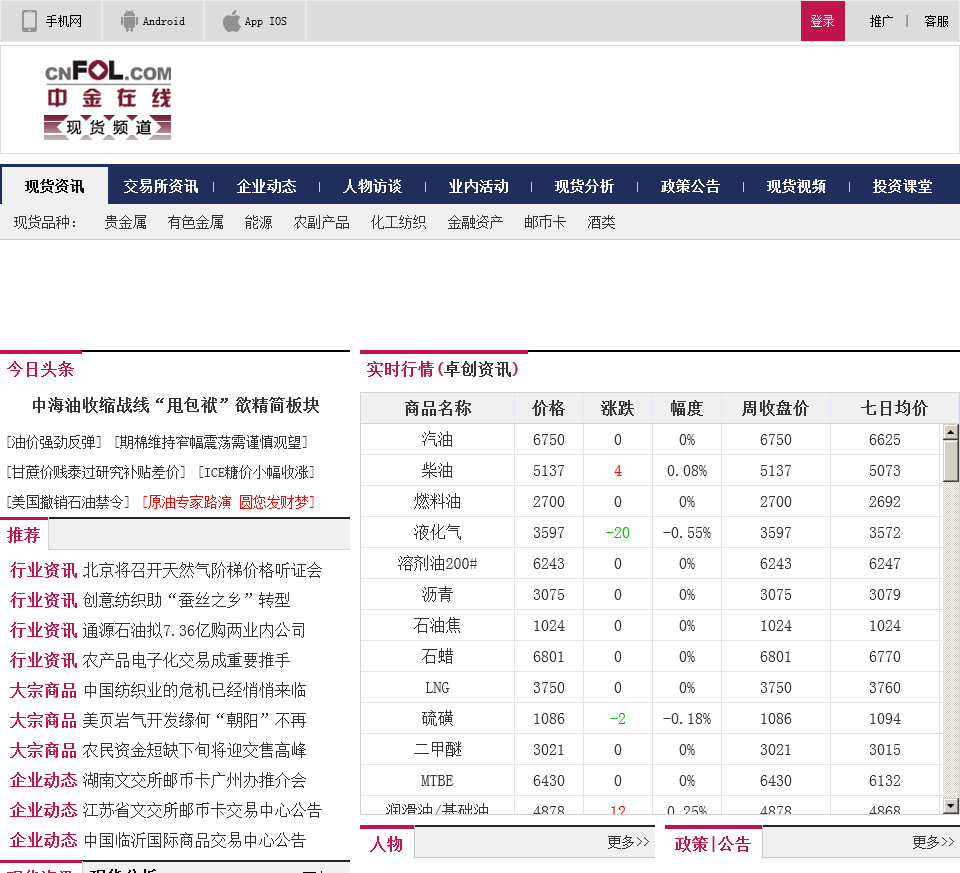Image resolution: width=960 pixels, height=873 pixels.
Task: Select the 化工纺织 spot category
Action: (398, 222)
